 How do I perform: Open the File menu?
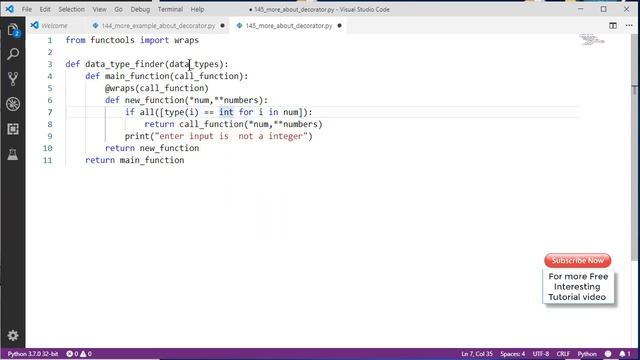point(27,9)
